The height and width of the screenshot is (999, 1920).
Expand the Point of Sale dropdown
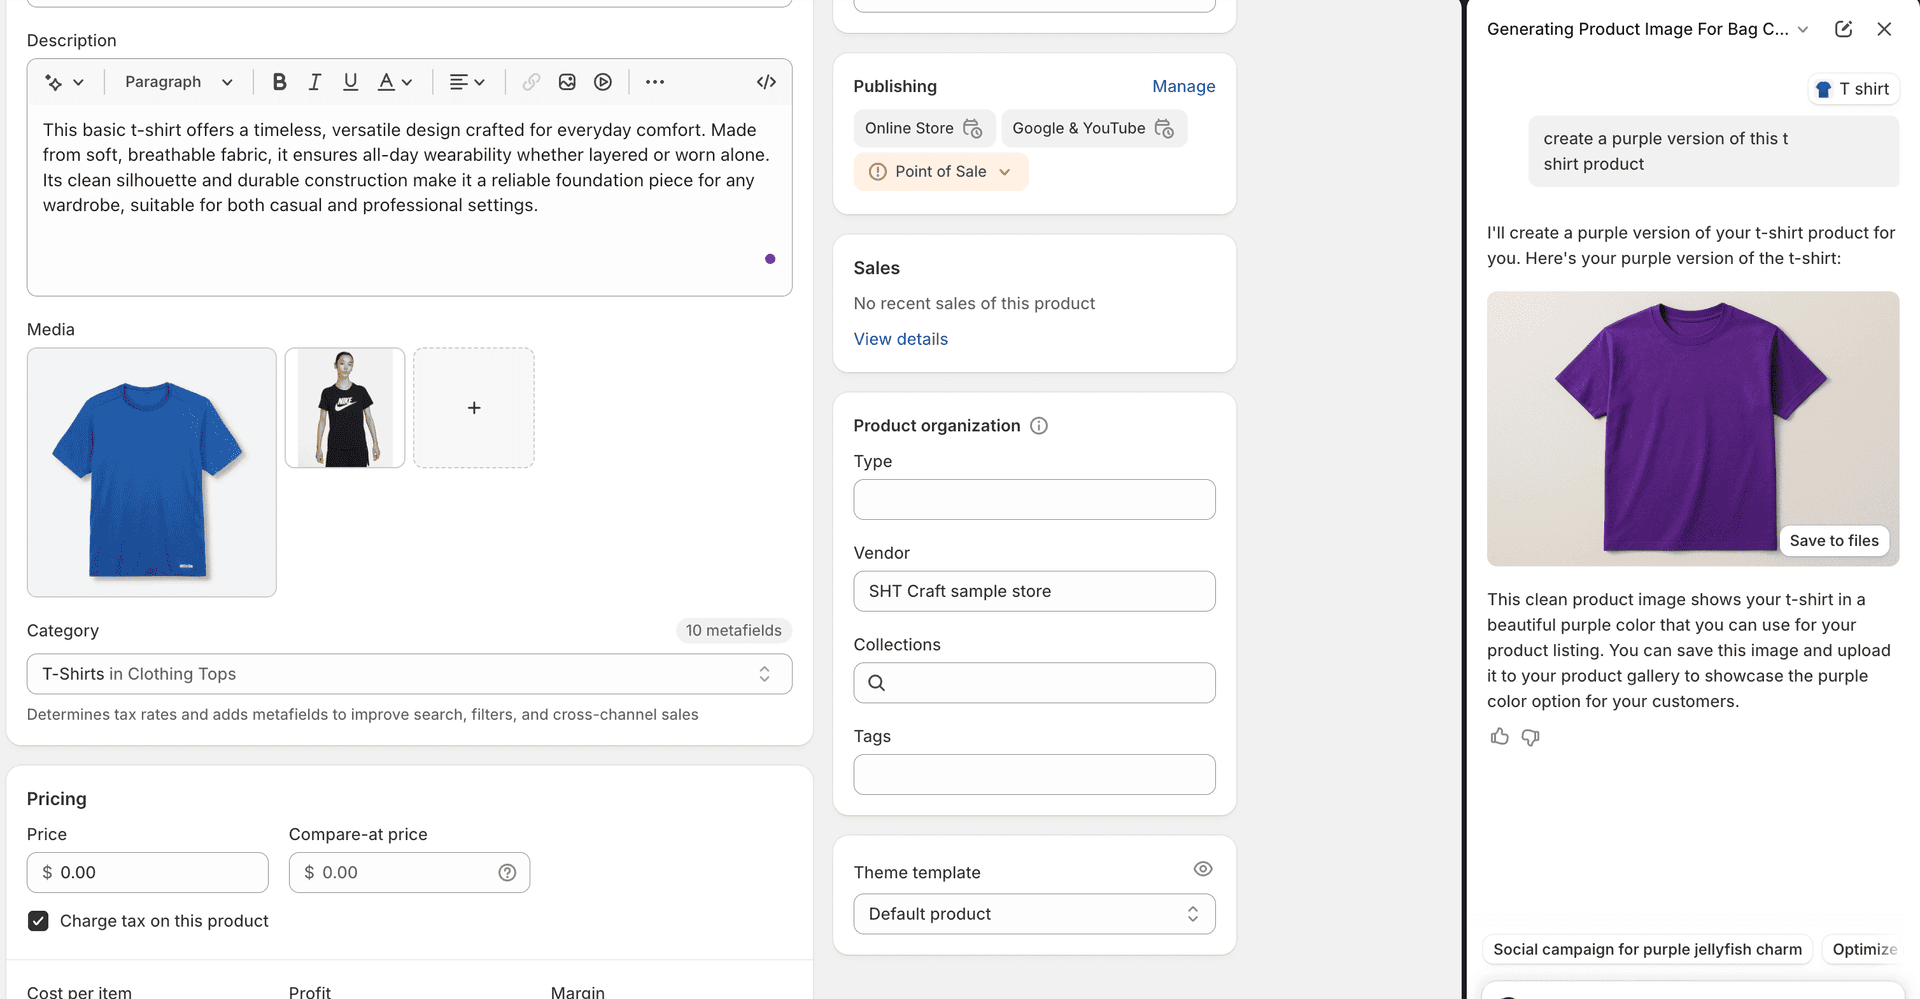(941, 172)
